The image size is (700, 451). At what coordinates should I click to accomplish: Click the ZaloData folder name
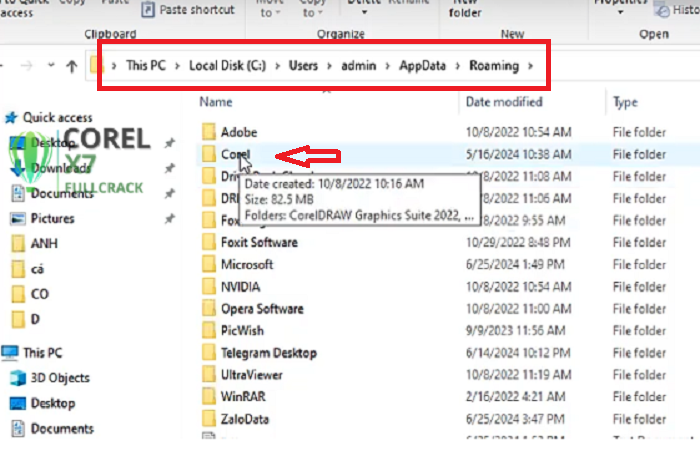click(x=245, y=419)
